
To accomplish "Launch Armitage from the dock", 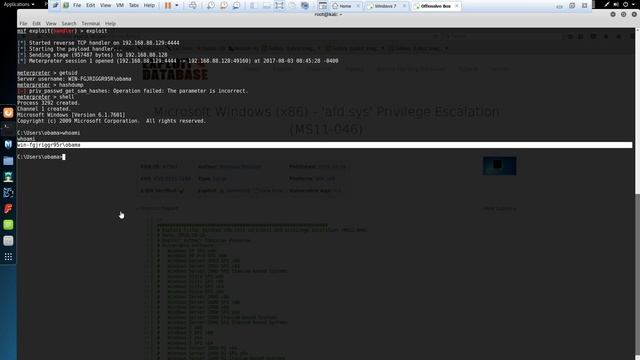I will 8,177.
